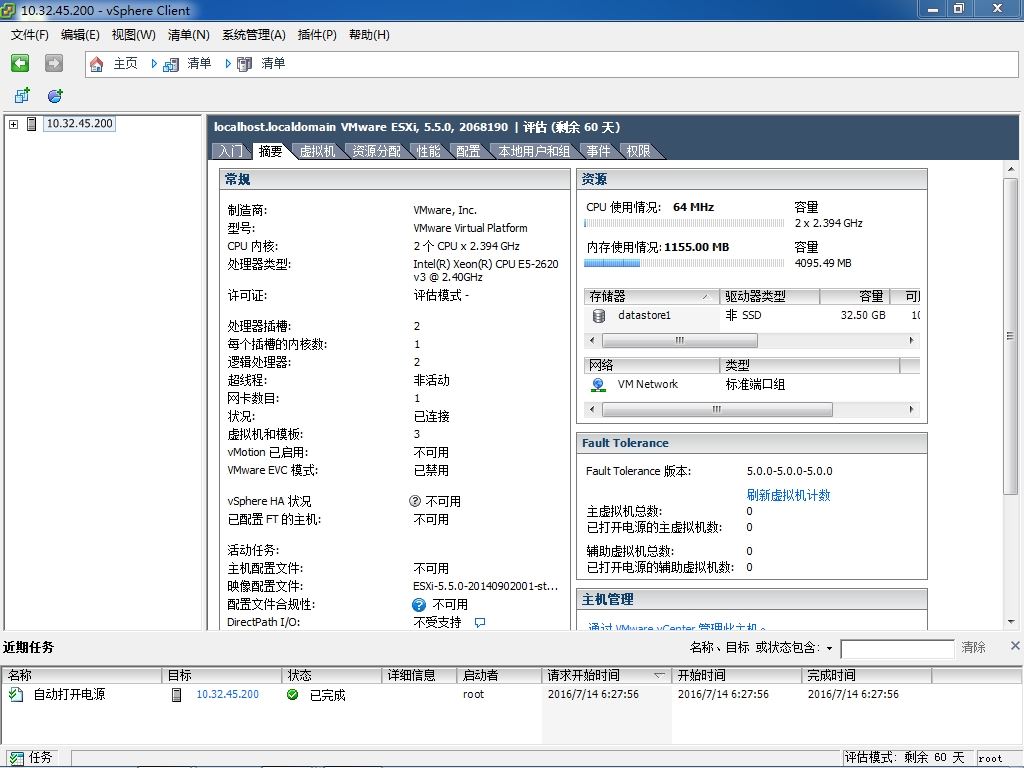1024x768 pixels.
Task: Switch to the 配置 tab
Action: [x=468, y=152]
